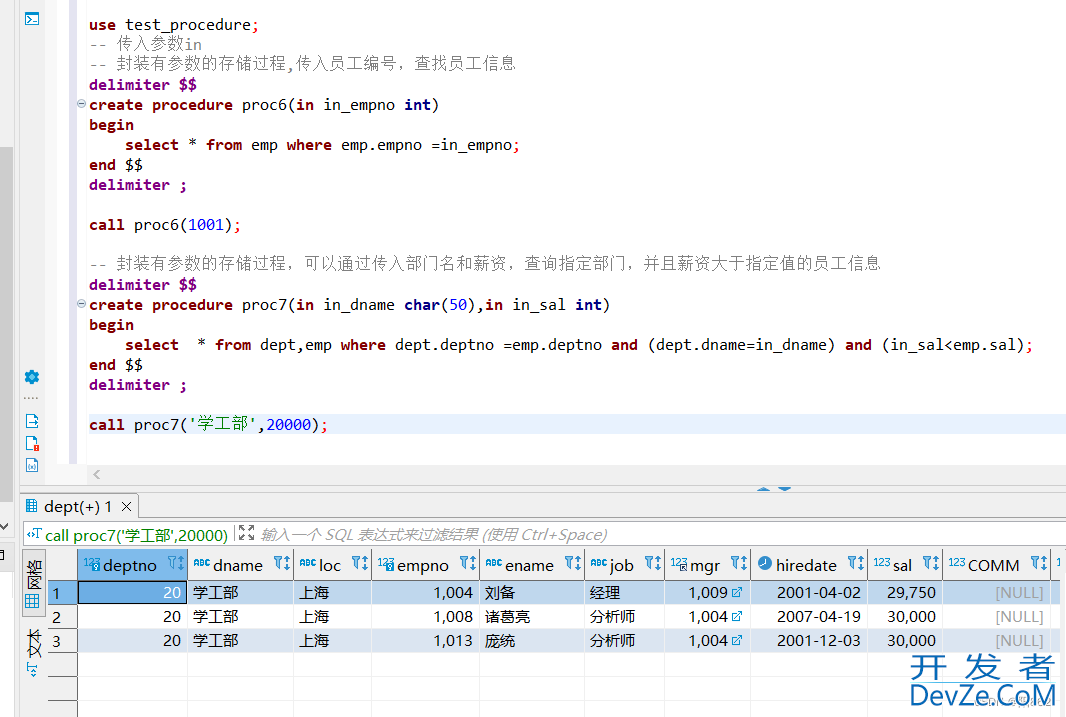The height and width of the screenshot is (717, 1066).
Task: Open the SQL console terminal icon
Action: 32,19
